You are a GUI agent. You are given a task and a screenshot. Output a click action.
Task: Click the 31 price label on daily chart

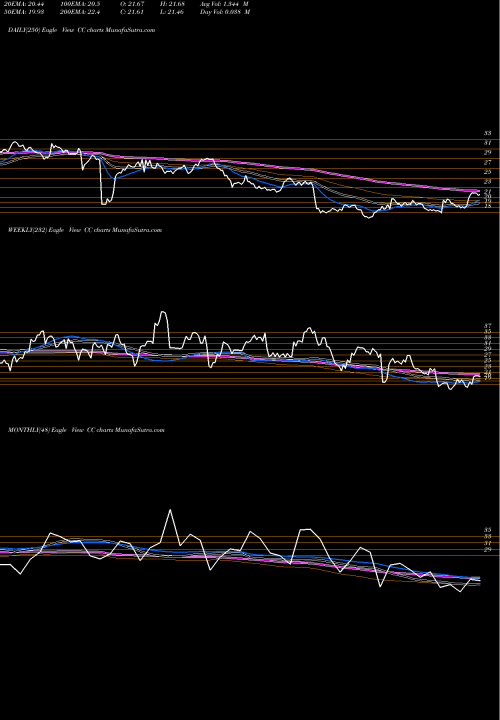(x=487, y=143)
